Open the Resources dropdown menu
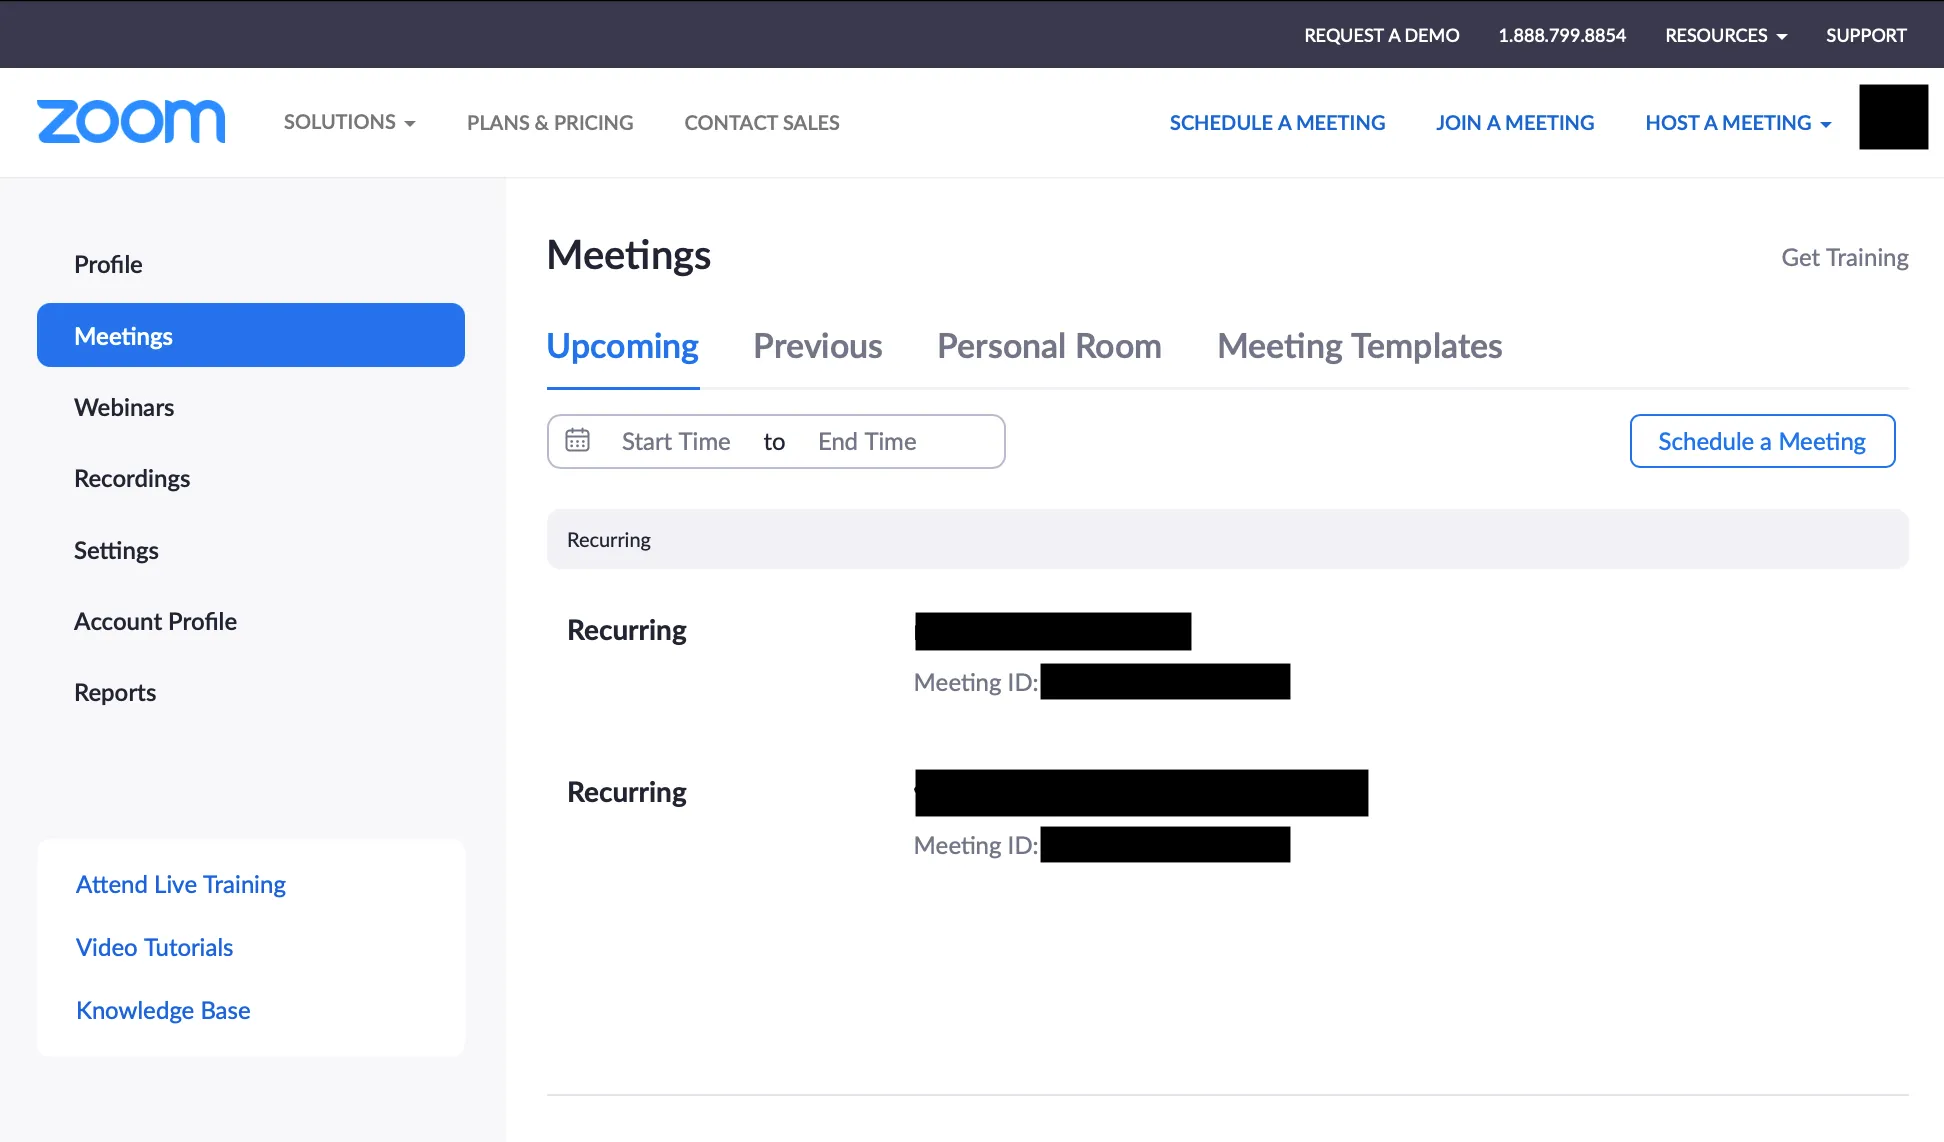Screen dimensions: 1944x1142 1725,35
